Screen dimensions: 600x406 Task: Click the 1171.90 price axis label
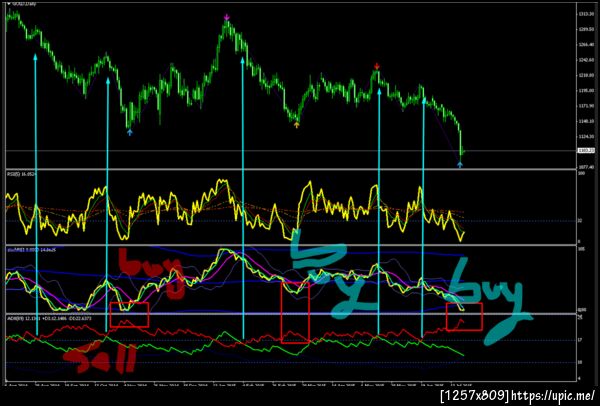pyautogui.click(x=585, y=106)
